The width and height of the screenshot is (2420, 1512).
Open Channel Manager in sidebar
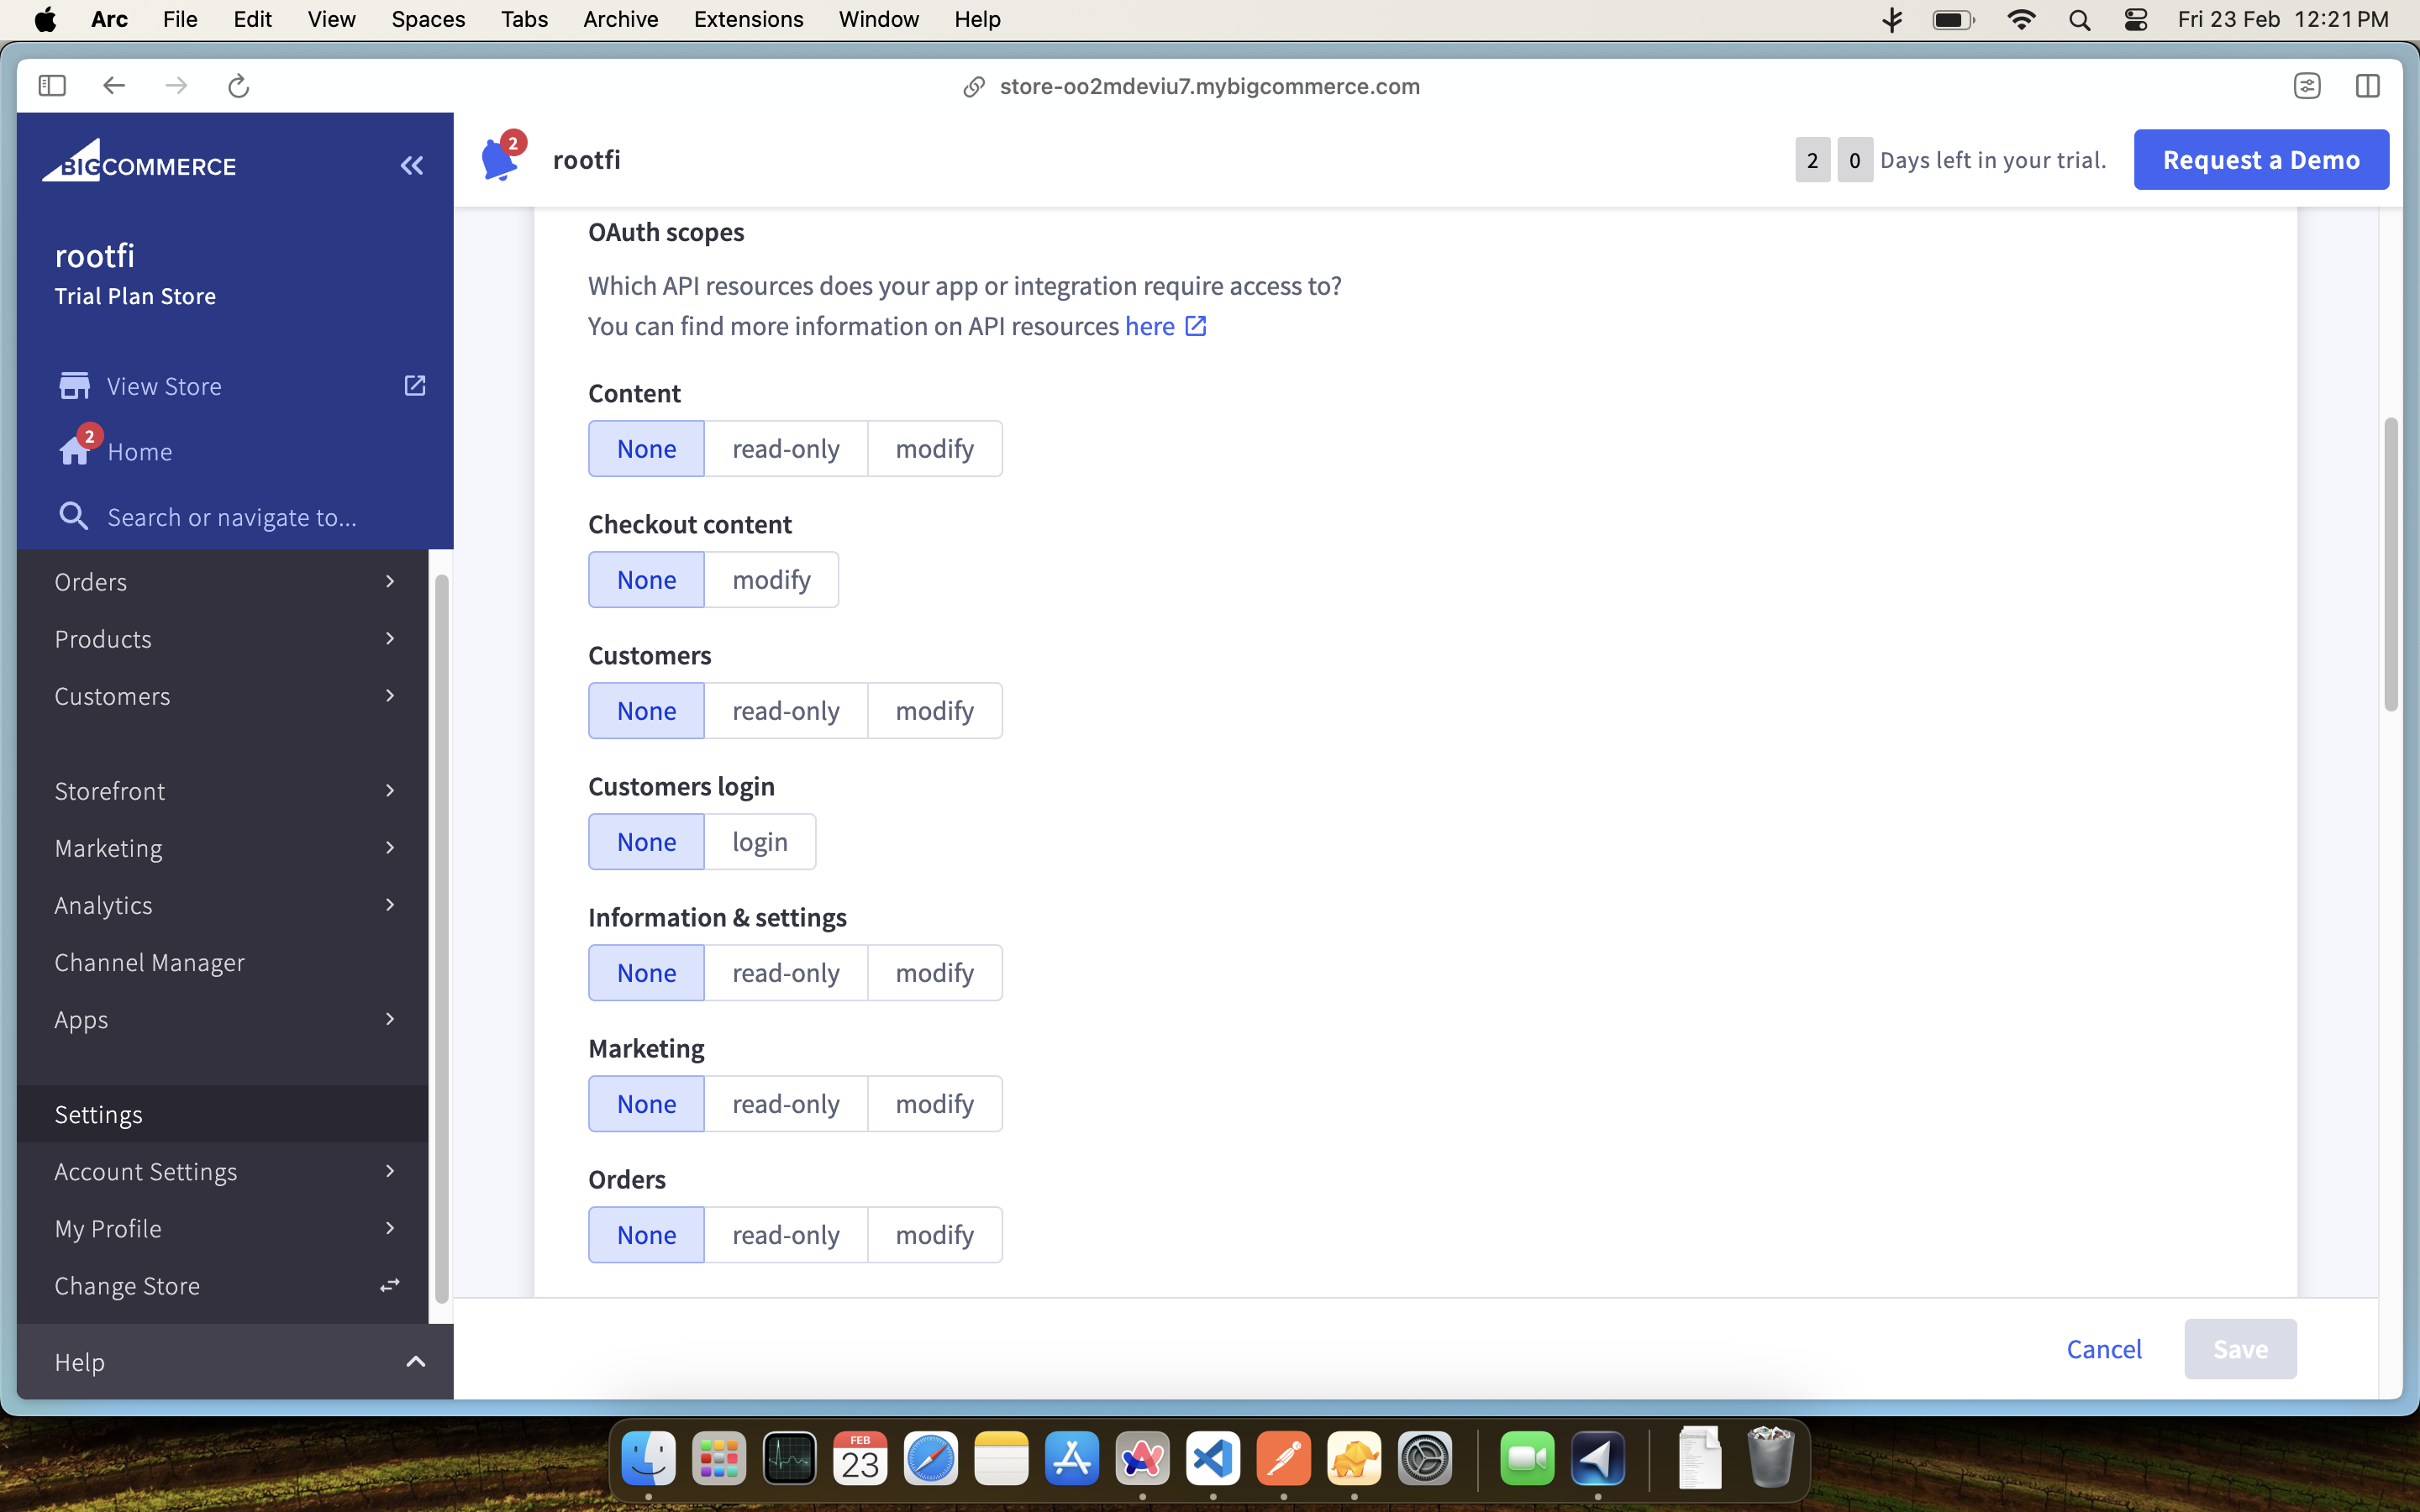coord(150,962)
